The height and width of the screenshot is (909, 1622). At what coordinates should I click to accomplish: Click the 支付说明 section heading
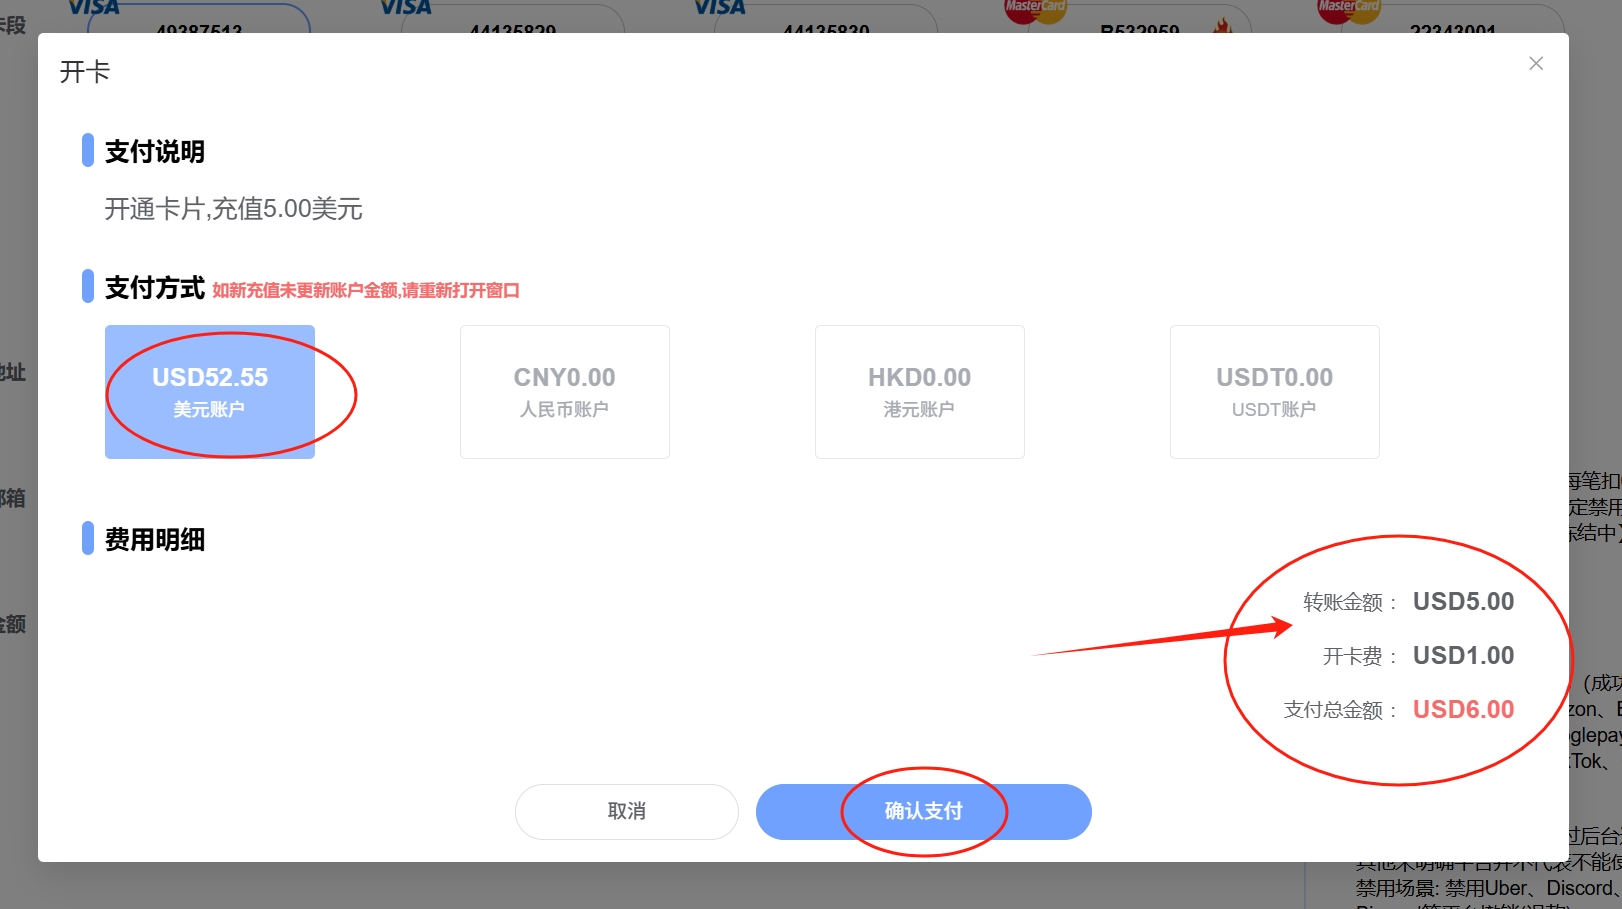point(155,152)
